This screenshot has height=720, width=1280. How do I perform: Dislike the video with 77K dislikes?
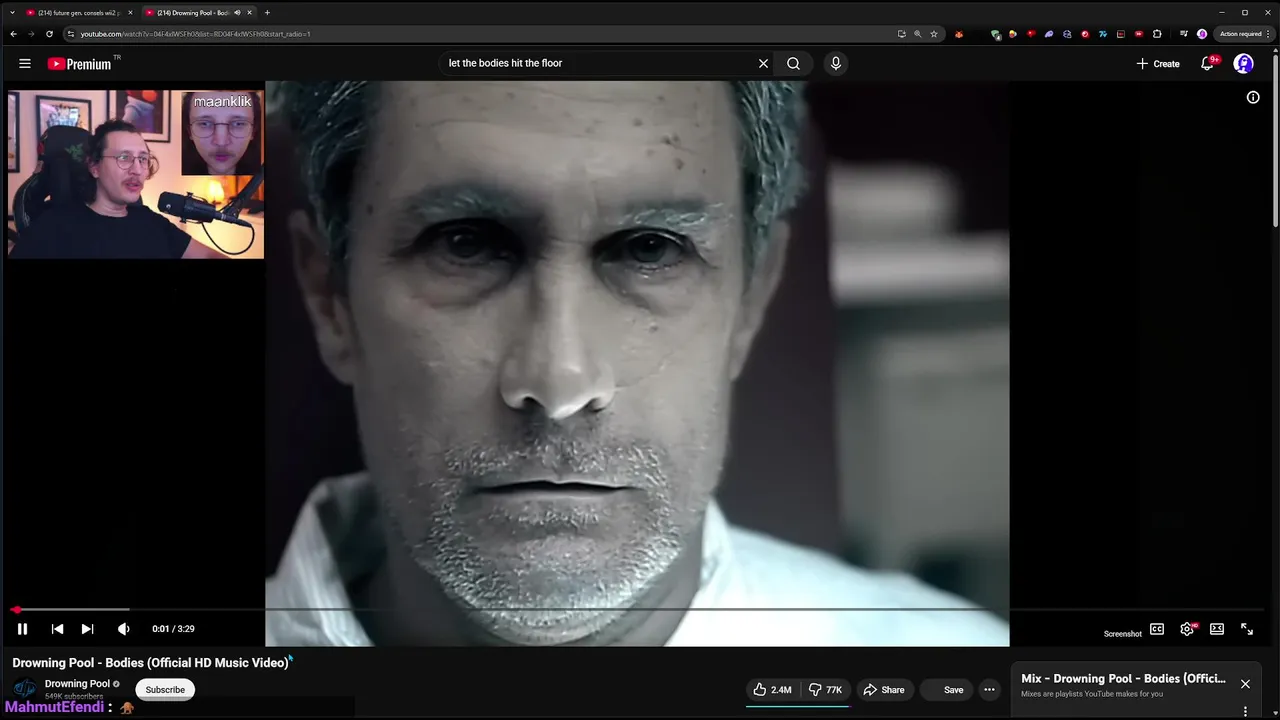click(x=825, y=690)
